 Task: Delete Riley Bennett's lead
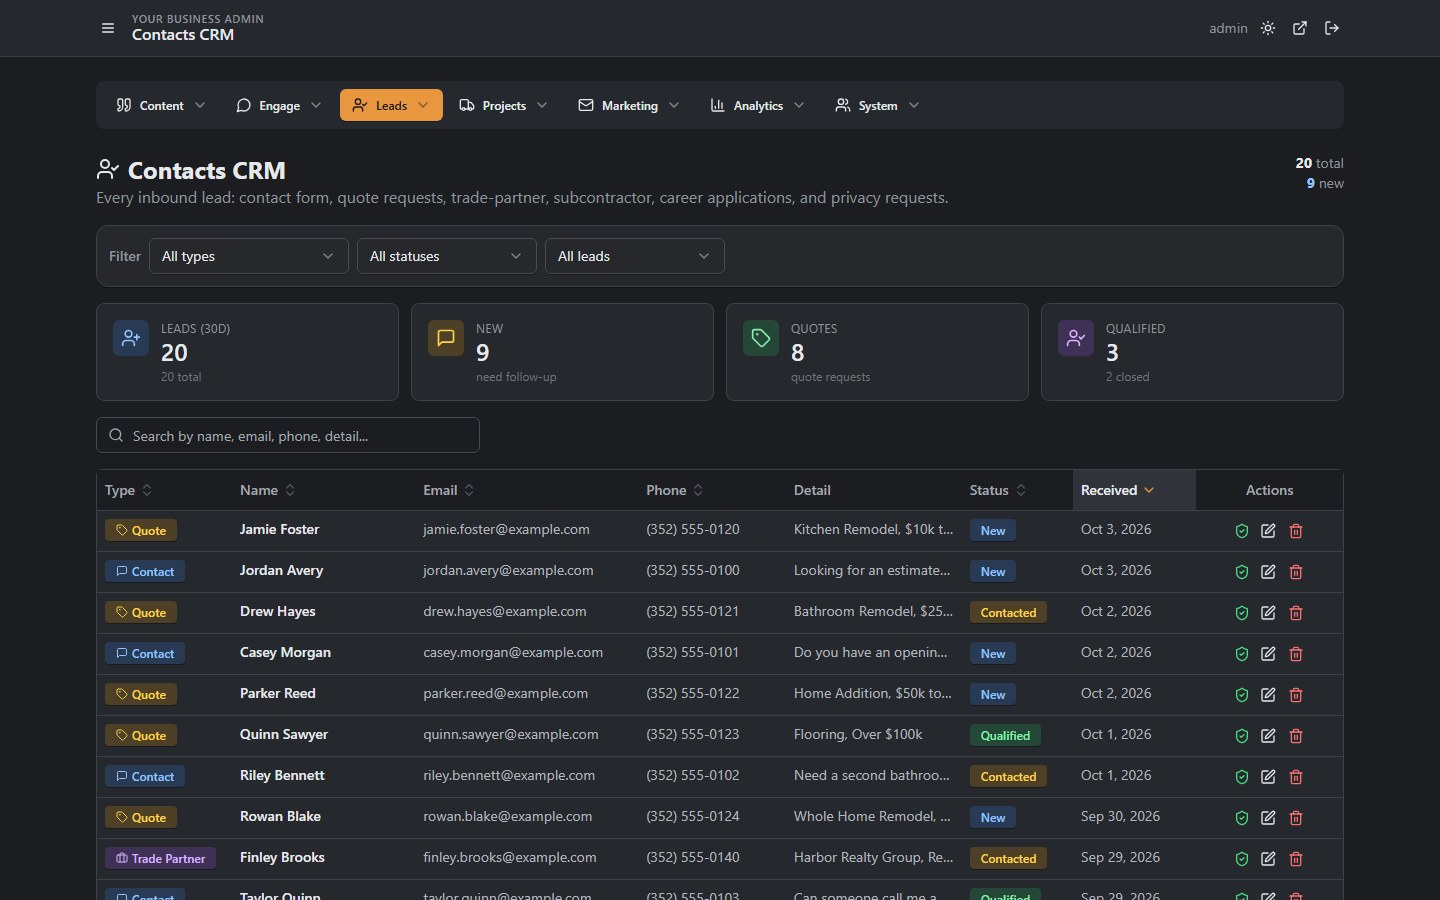pos(1296,777)
